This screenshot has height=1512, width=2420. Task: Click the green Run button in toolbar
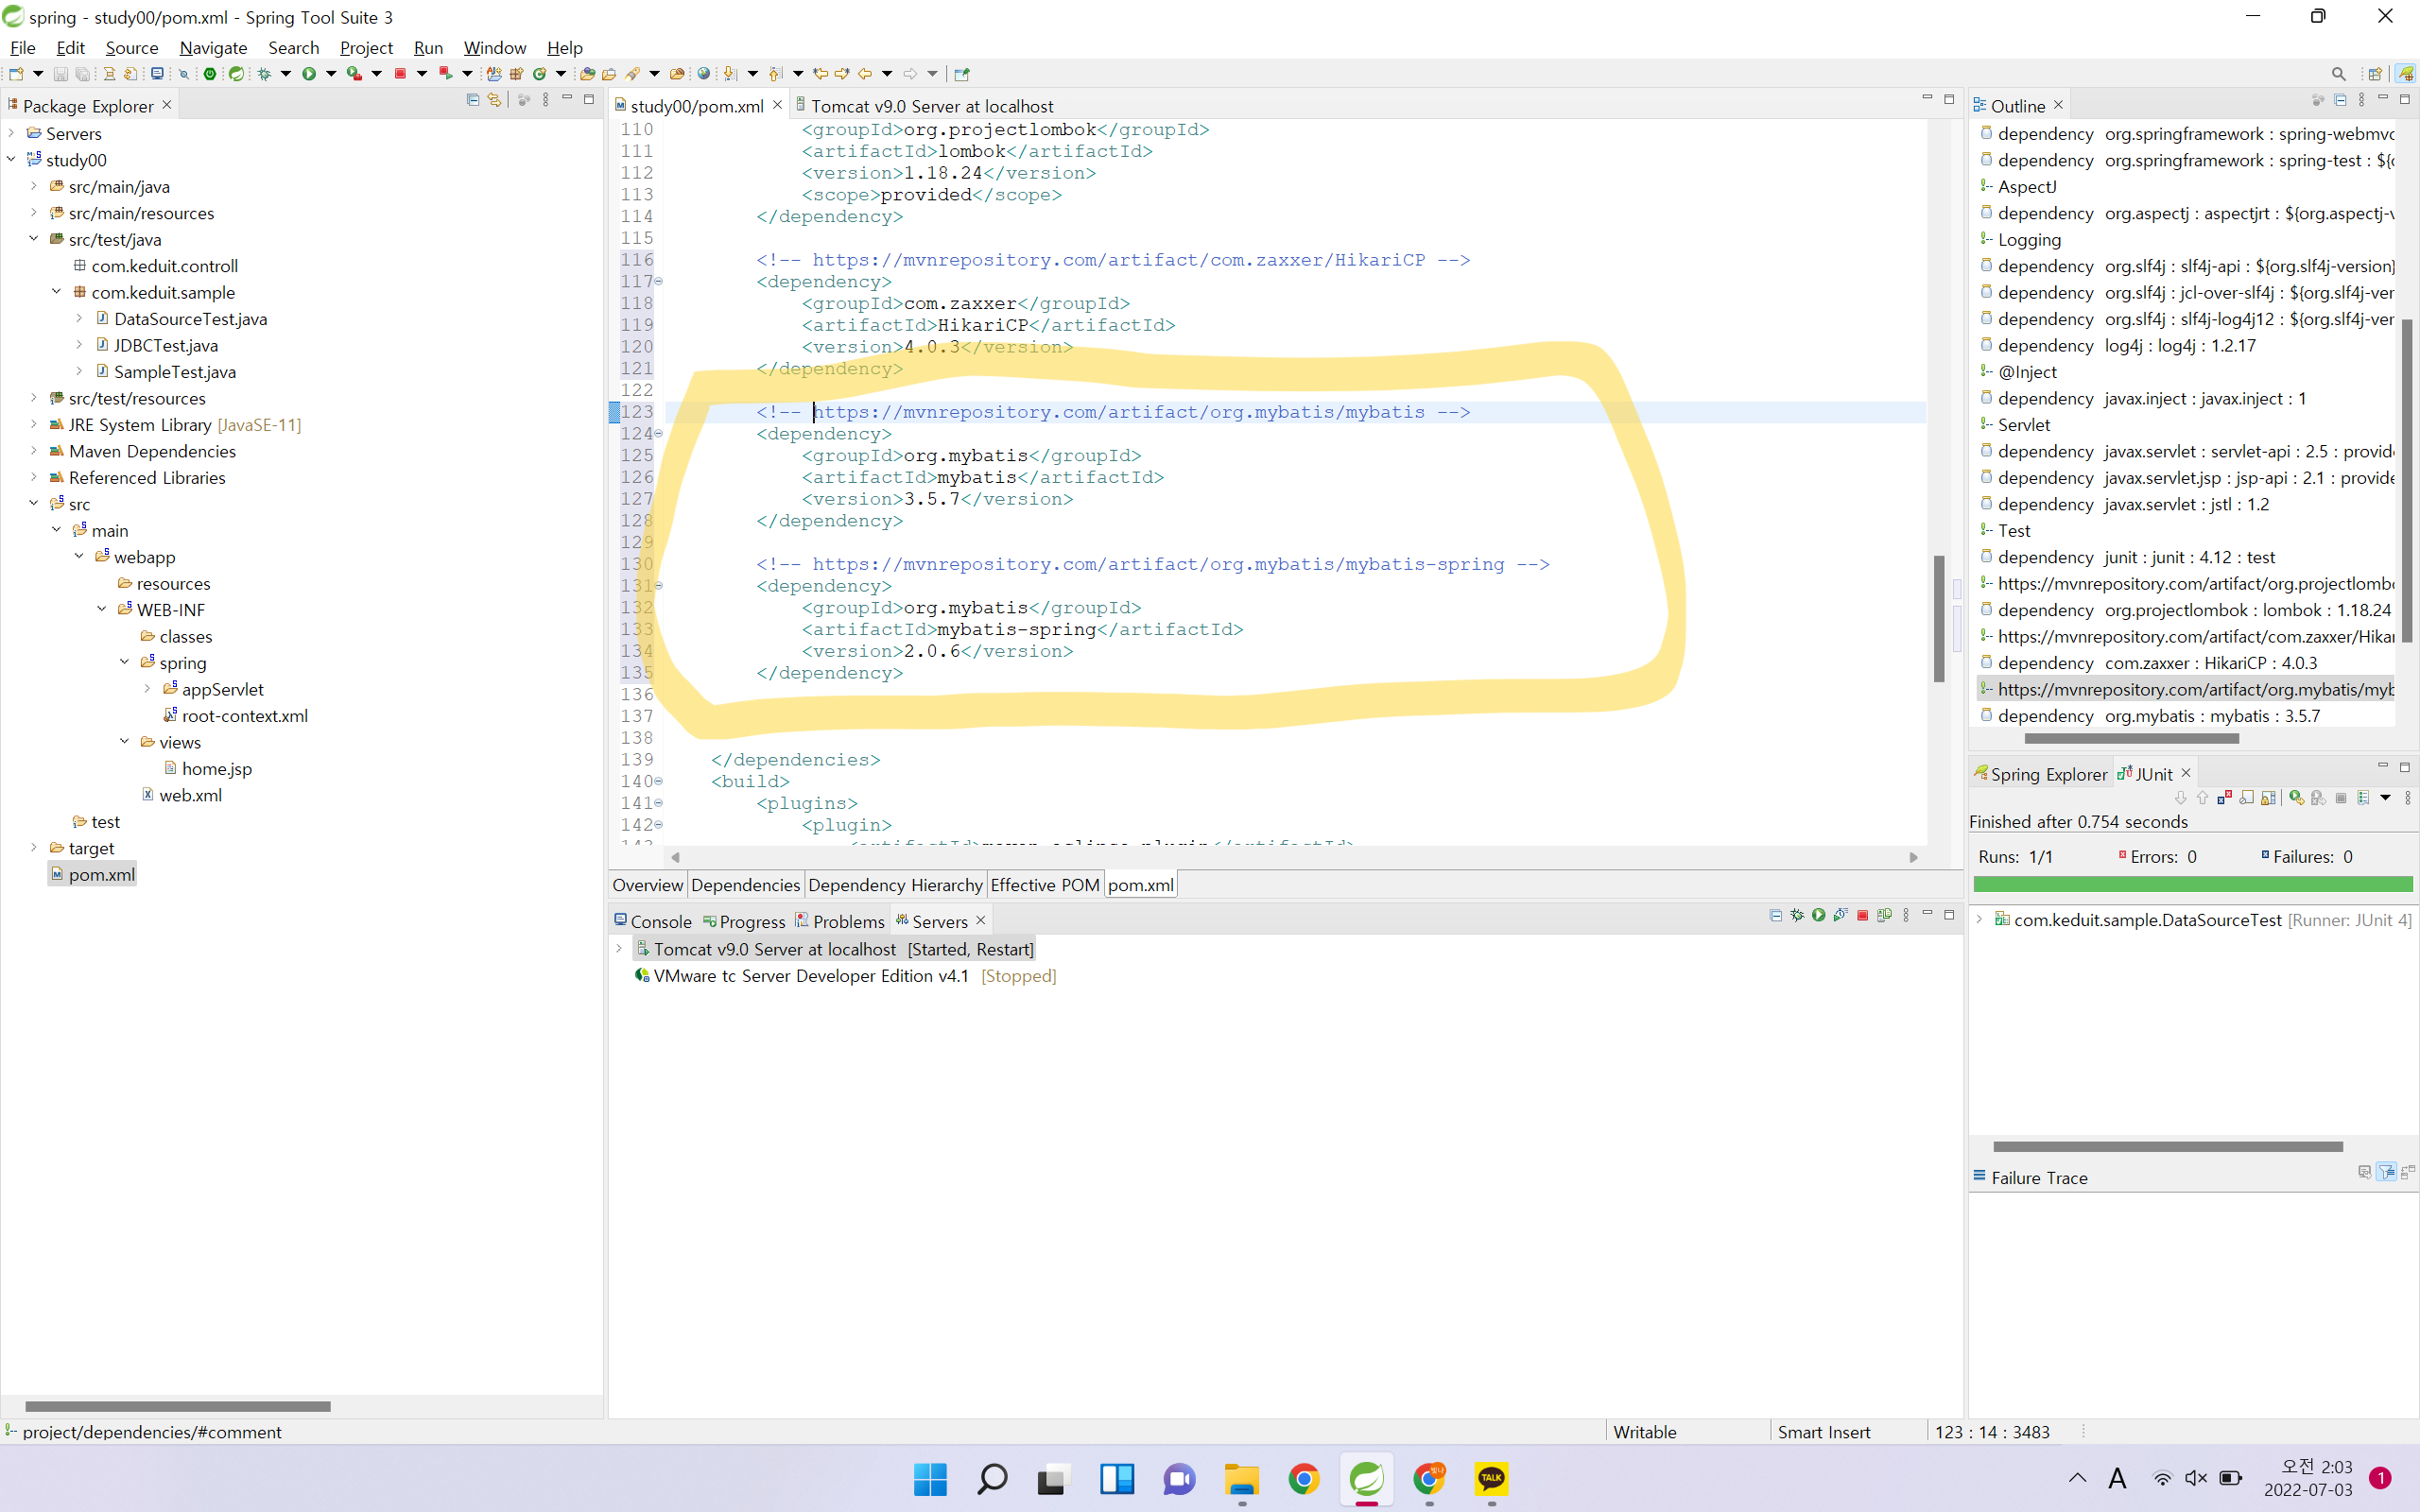pyautogui.click(x=309, y=73)
